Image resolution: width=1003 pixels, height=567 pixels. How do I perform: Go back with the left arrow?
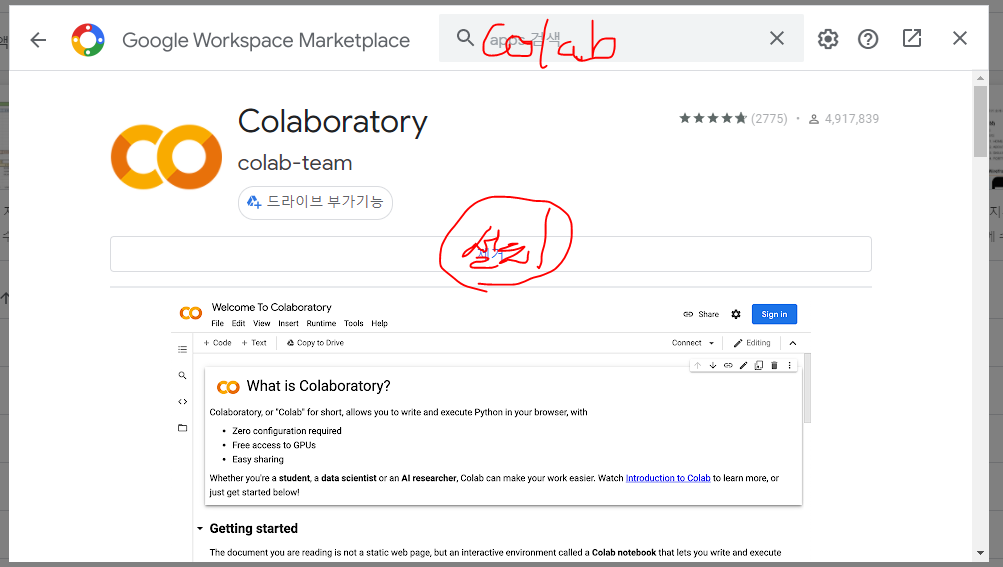[x=38, y=40]
